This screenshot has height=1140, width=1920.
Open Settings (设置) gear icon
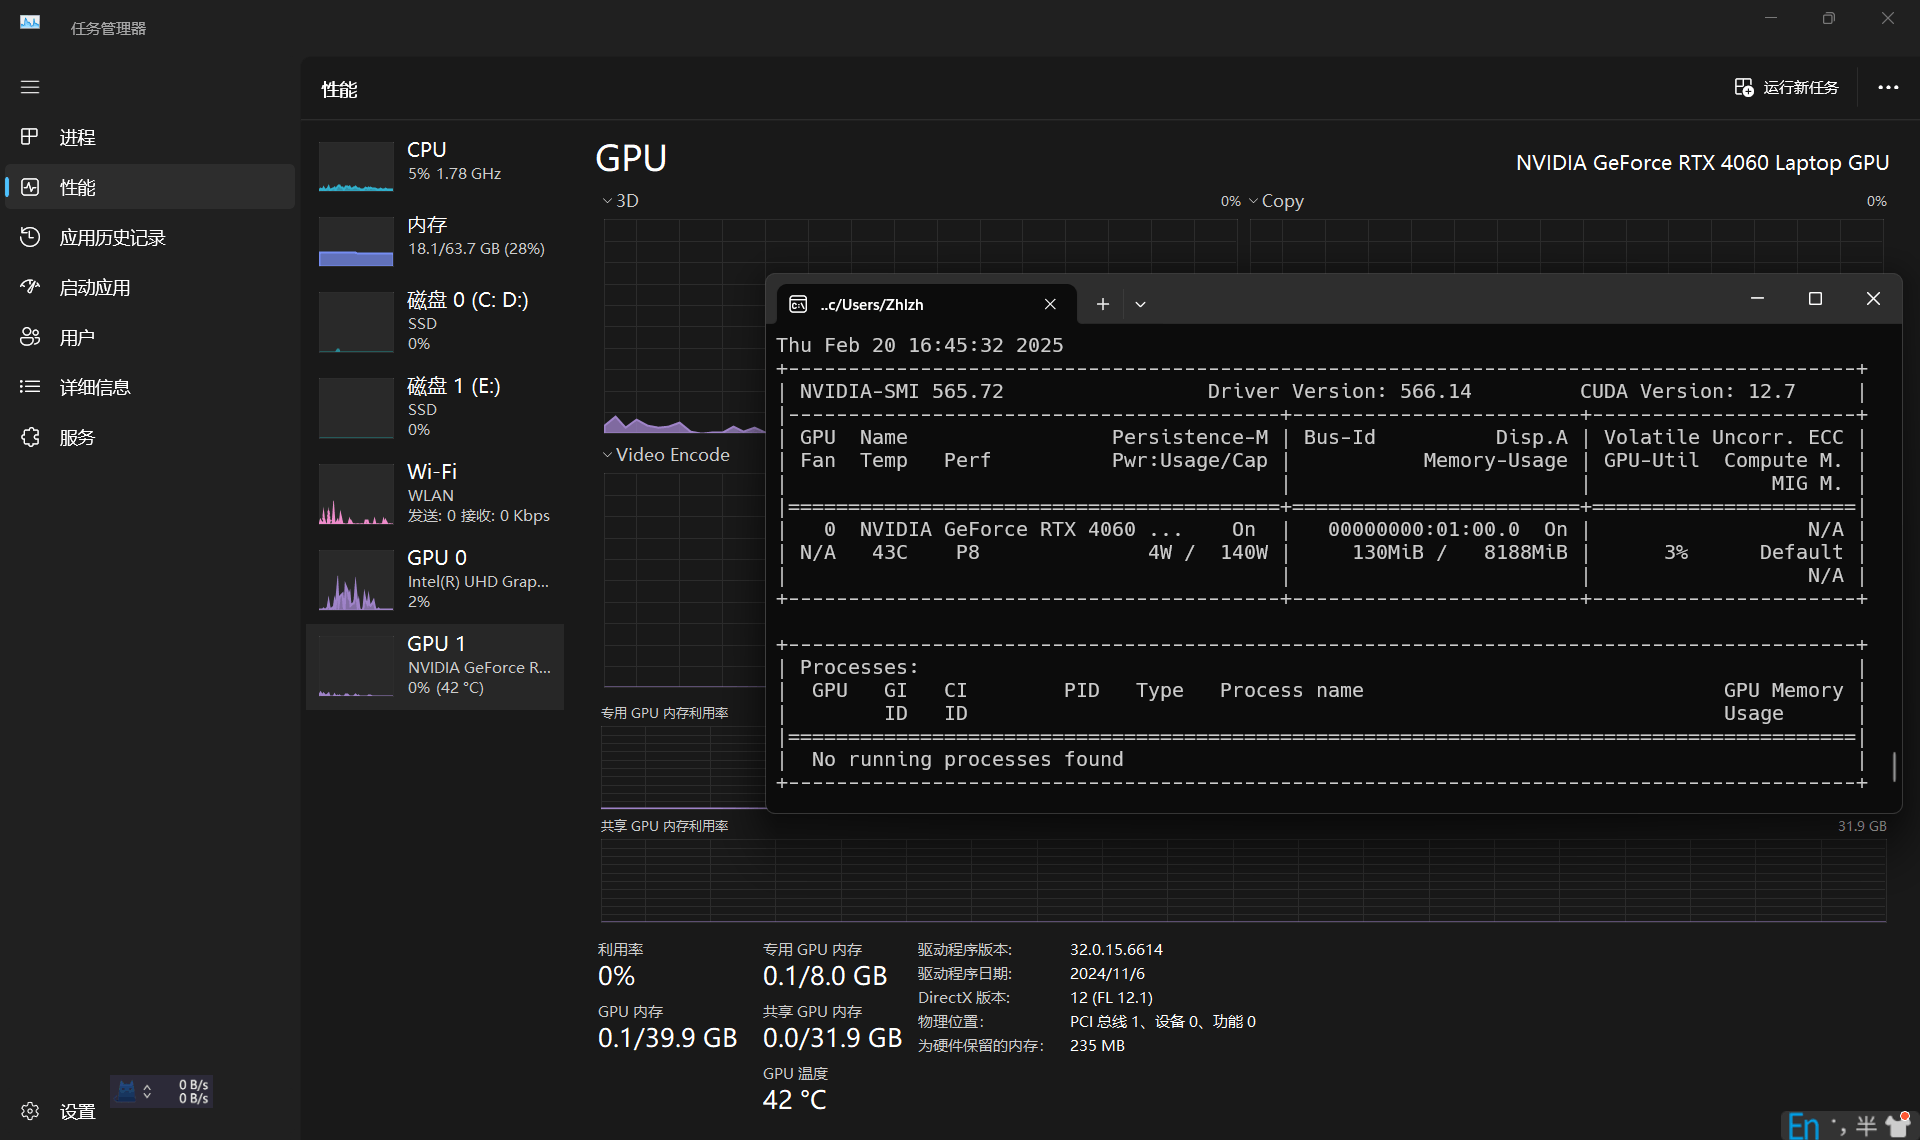(30, 1111)
